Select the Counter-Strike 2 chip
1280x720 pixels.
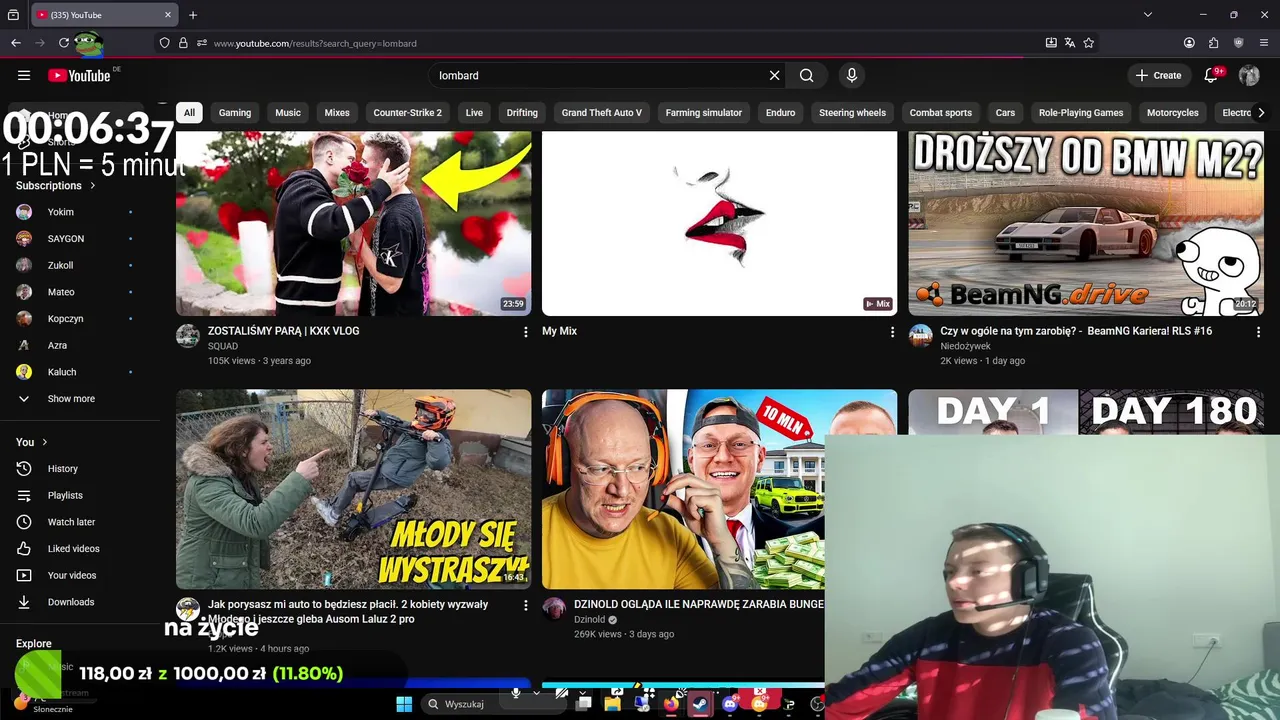point(407,113)
